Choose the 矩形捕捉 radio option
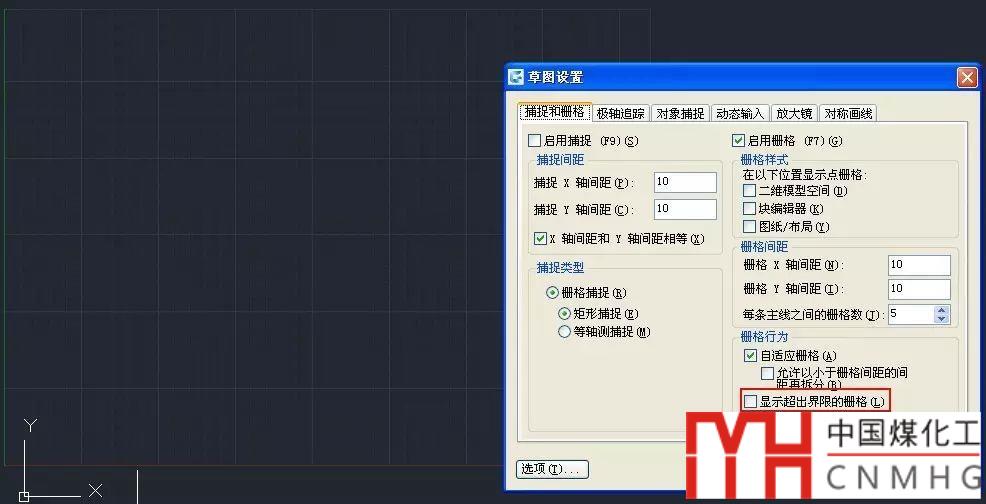Viewport: 986px width, 504px height. coord(565,314)
